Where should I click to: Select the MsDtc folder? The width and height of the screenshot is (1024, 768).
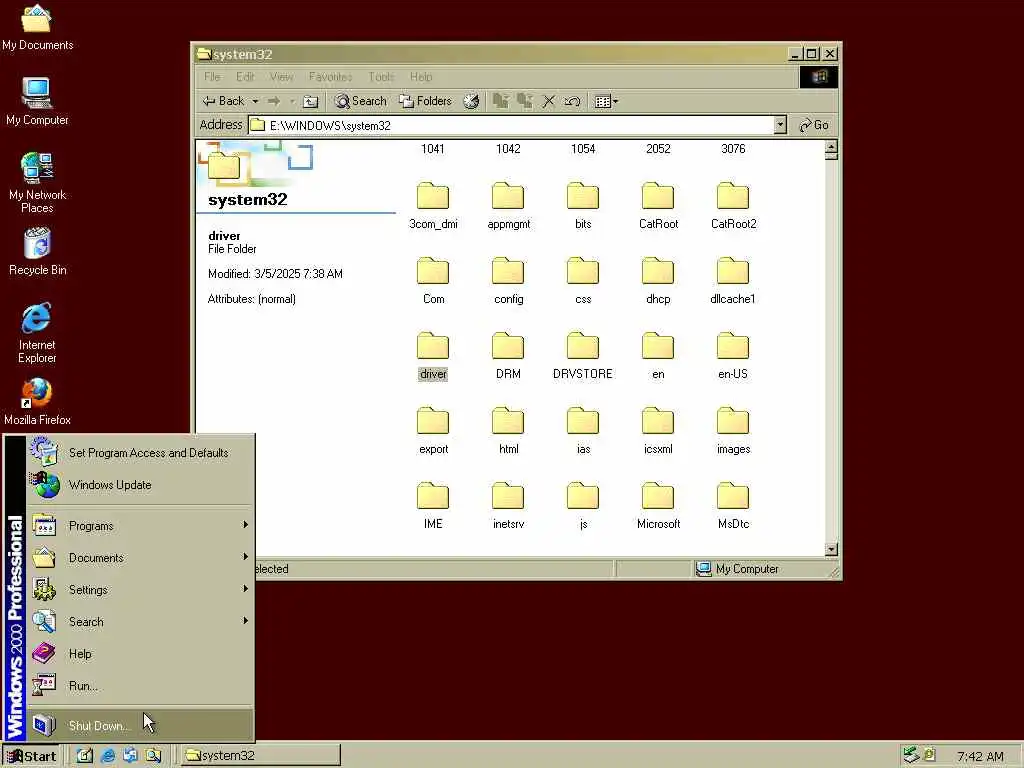(733, 506)
